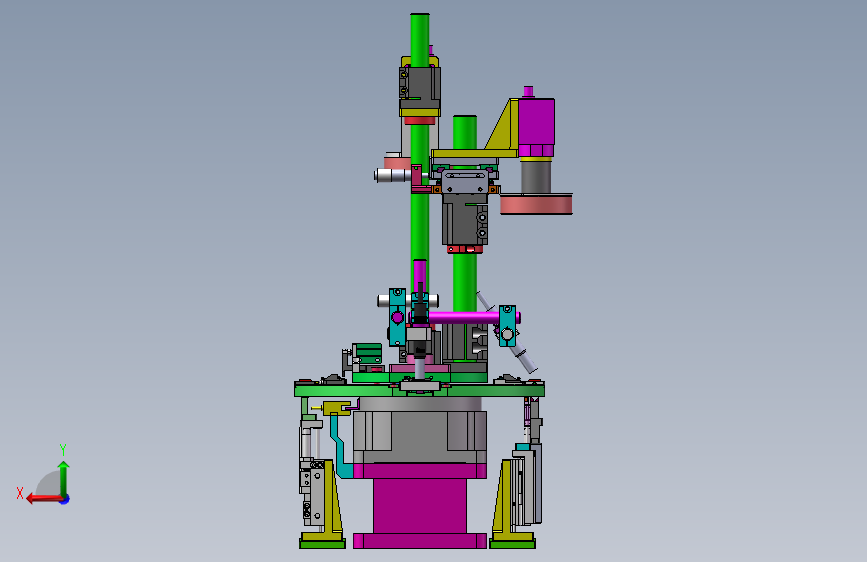The image size is (867, 562).
Task: Select the red collar below the gray slide block
Action: 464,249
